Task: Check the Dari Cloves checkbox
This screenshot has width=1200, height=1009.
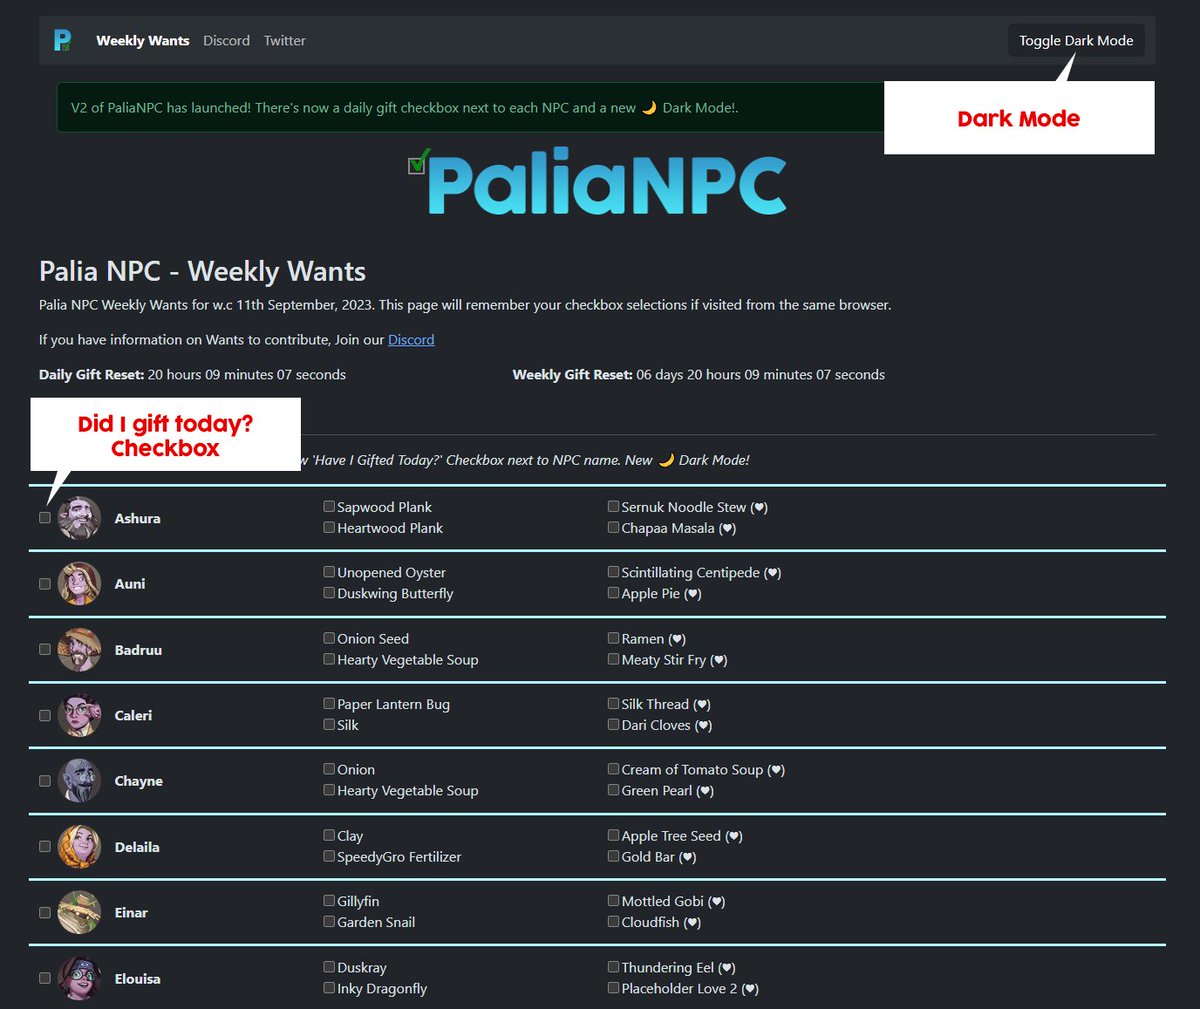Action: coord(613,725)
